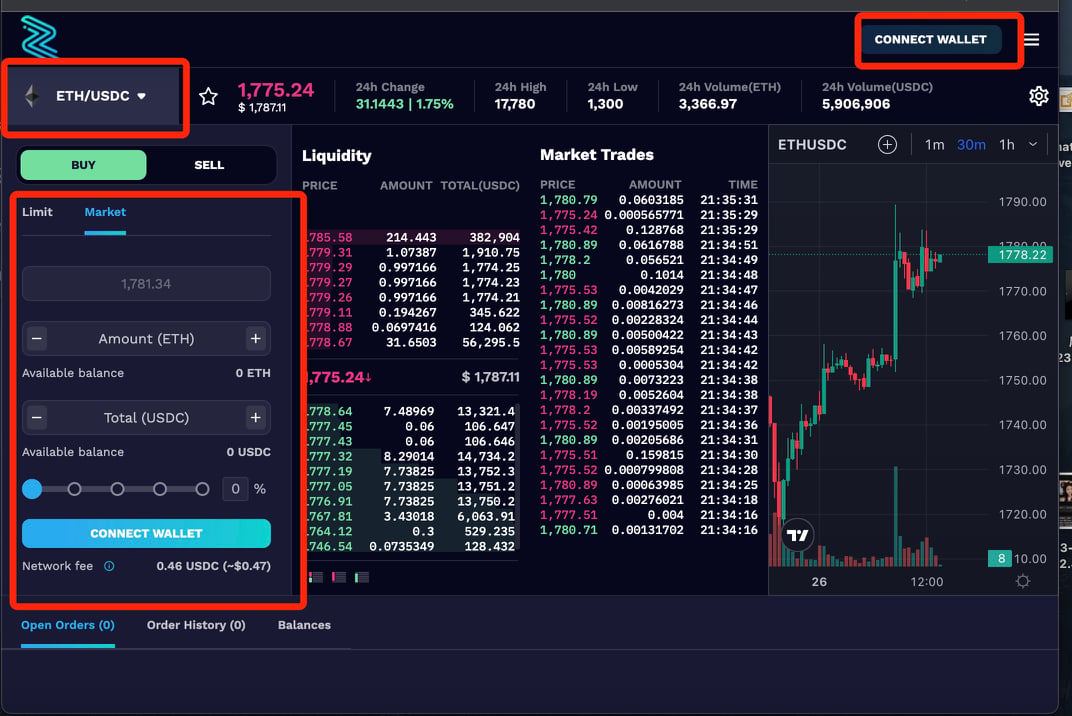This screenshot has height=716, width=1072.
Task: Switch to the SELL side toggle
Action: click(209, 165)
